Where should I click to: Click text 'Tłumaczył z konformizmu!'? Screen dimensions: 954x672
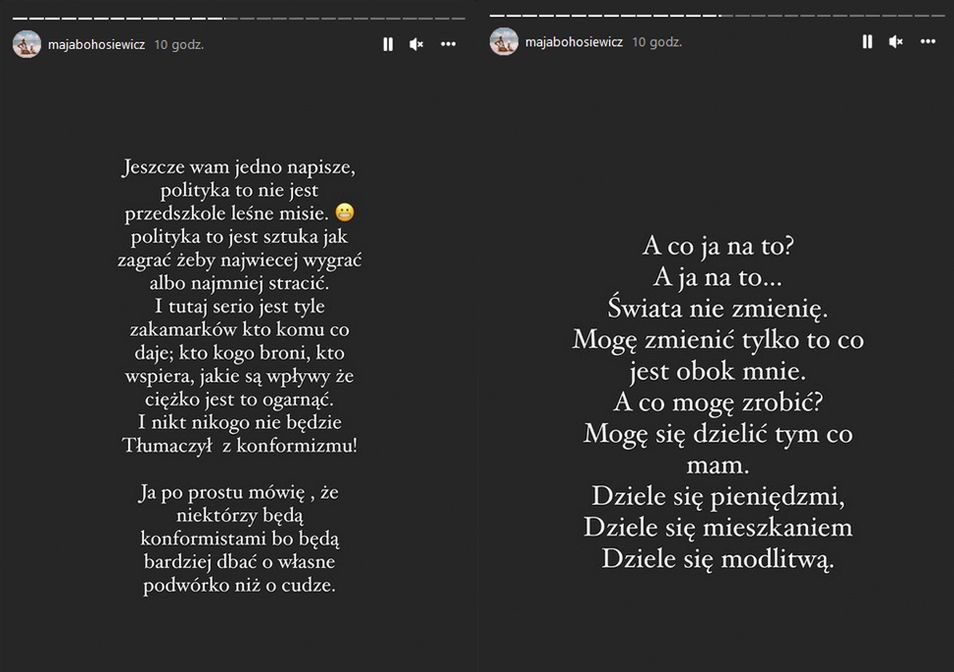[240, 446]
